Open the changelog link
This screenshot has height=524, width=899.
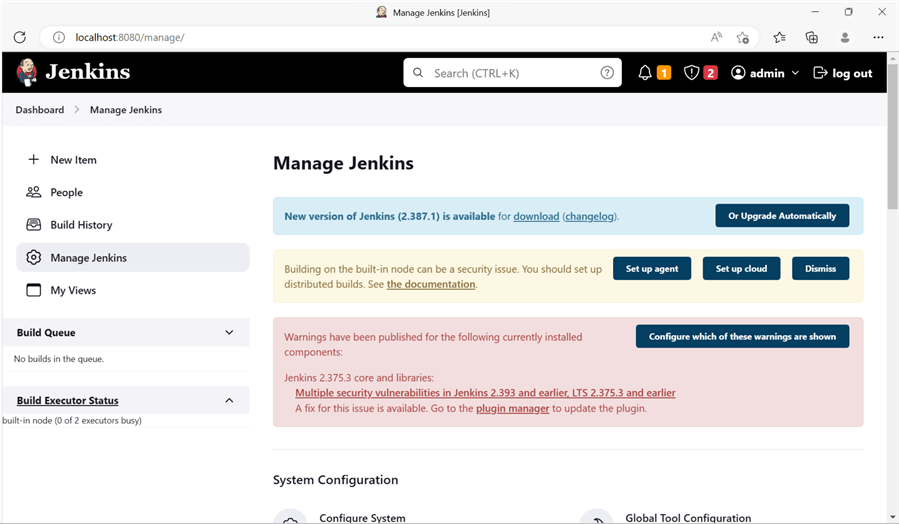589,216
